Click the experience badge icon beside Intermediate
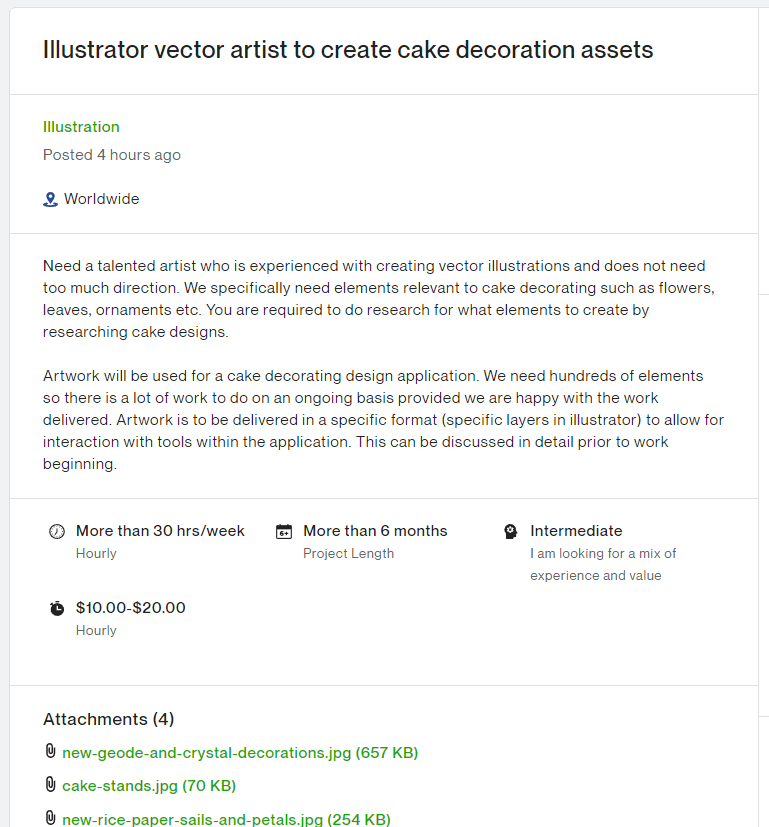The image size is (769, 827). tap(511, 531)
